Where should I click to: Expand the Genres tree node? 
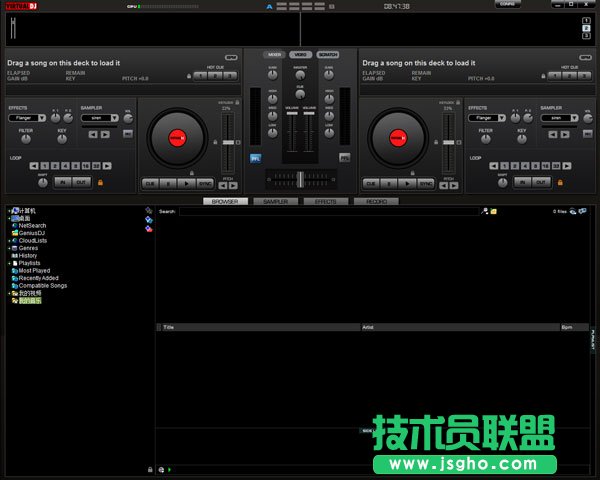point(9,248)
